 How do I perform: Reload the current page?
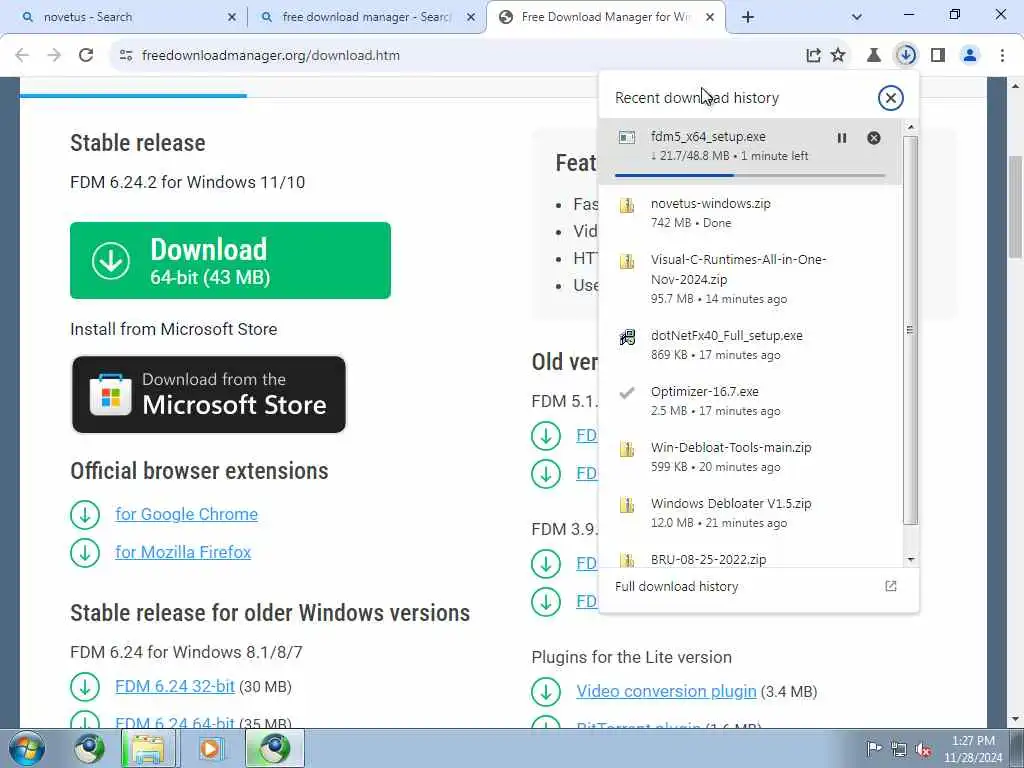tap(86, 55)
